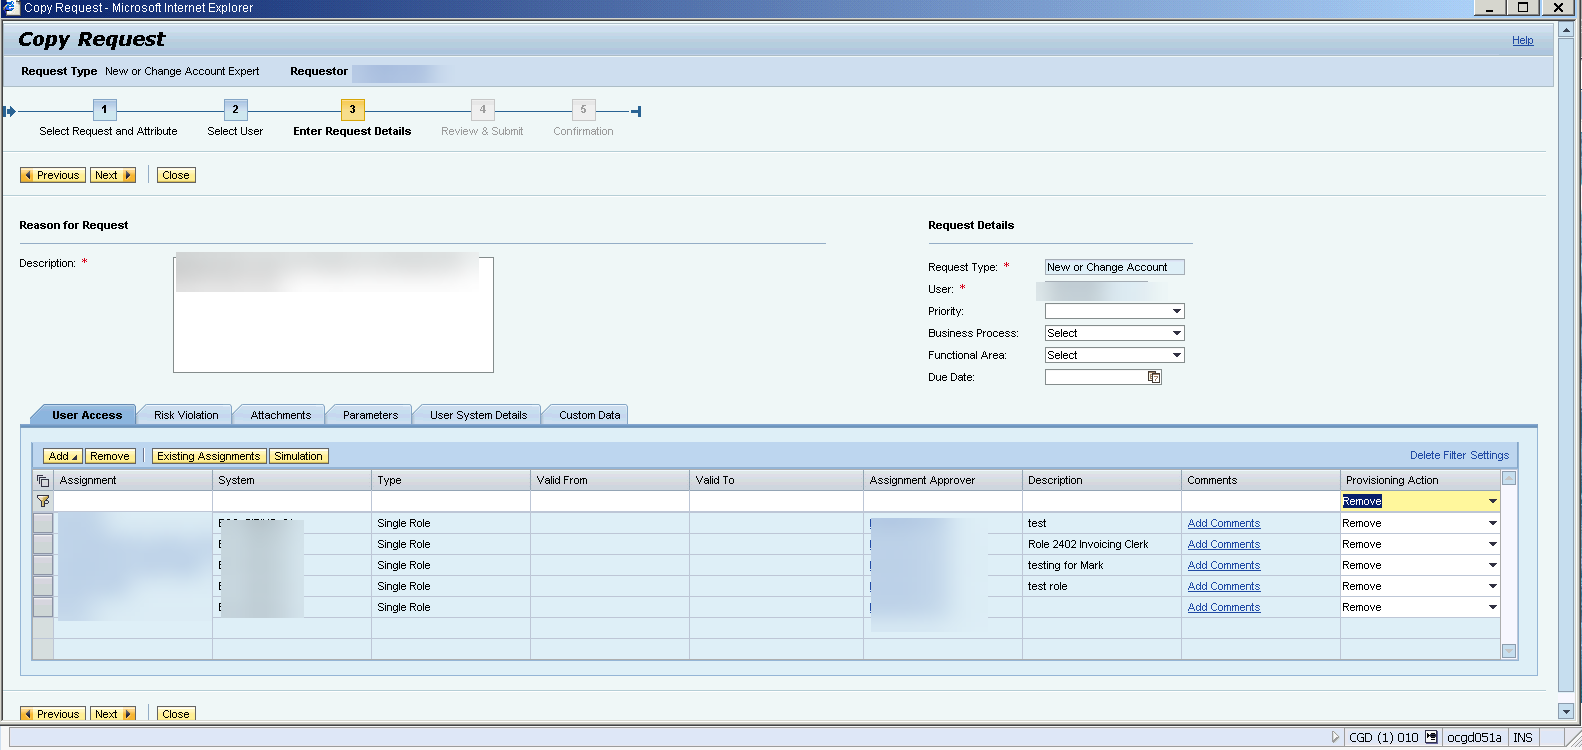Screen dimensions: 1582x750
Task: Click the table scrollbar down arrow
Action: pos(1509,651)
